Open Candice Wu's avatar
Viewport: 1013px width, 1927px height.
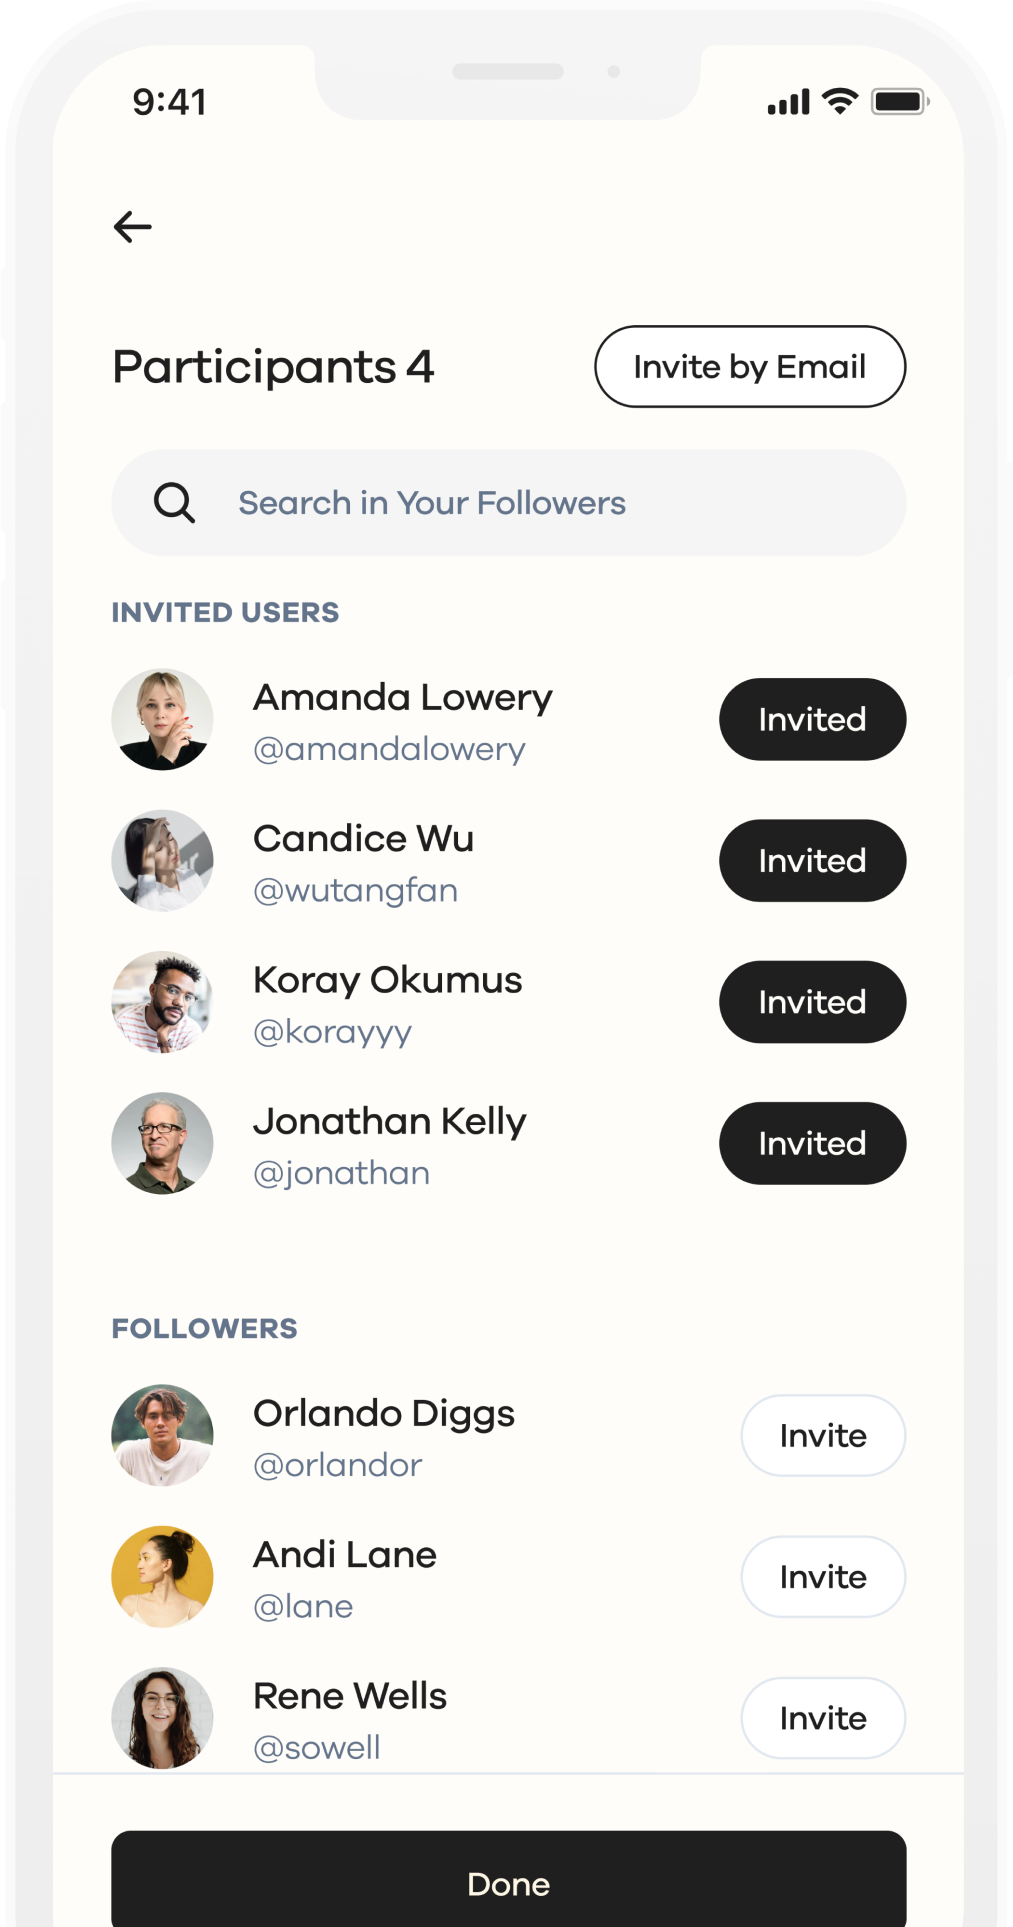pos(162,860)
